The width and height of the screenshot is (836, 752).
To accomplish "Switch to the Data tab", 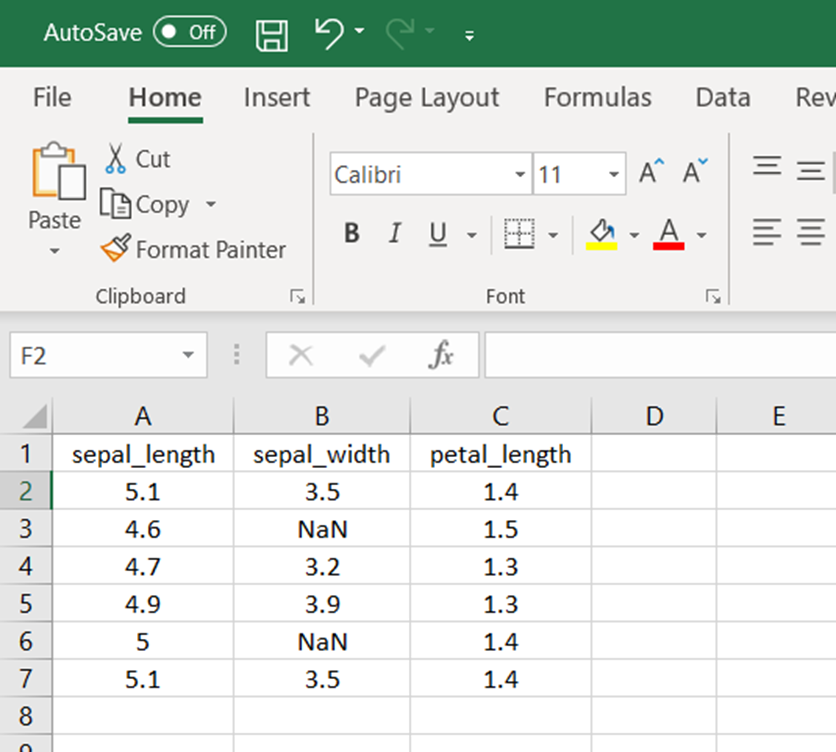I will (x=723, y=97).
